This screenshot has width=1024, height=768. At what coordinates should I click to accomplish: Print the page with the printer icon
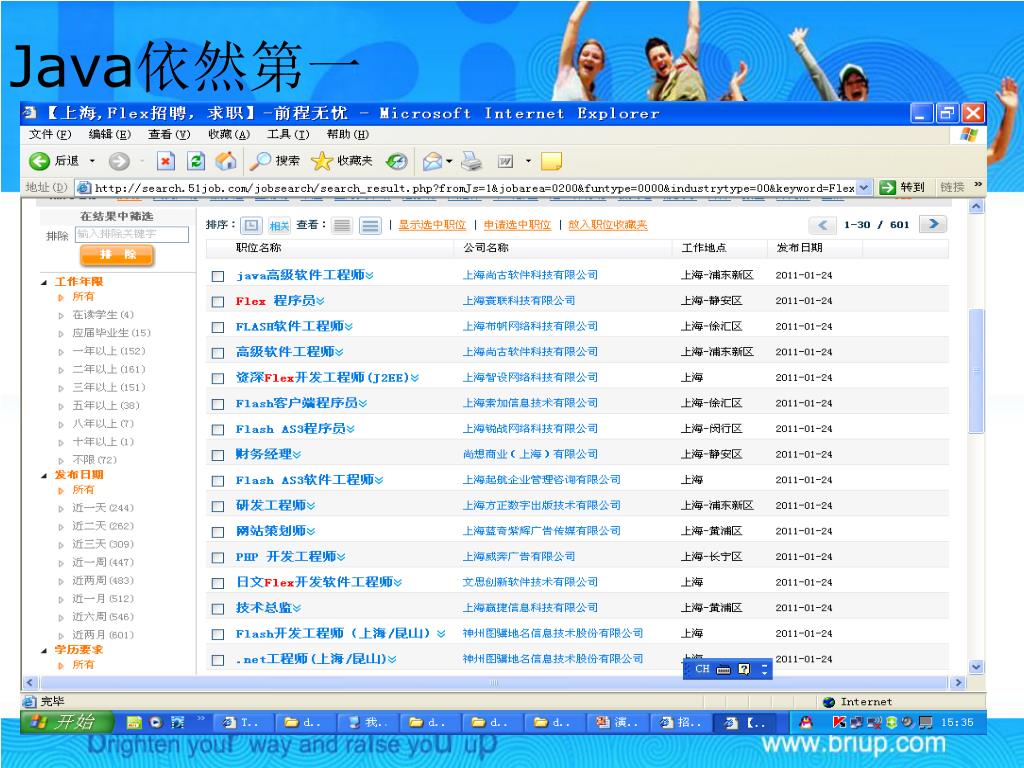click(x=472, y=161)
